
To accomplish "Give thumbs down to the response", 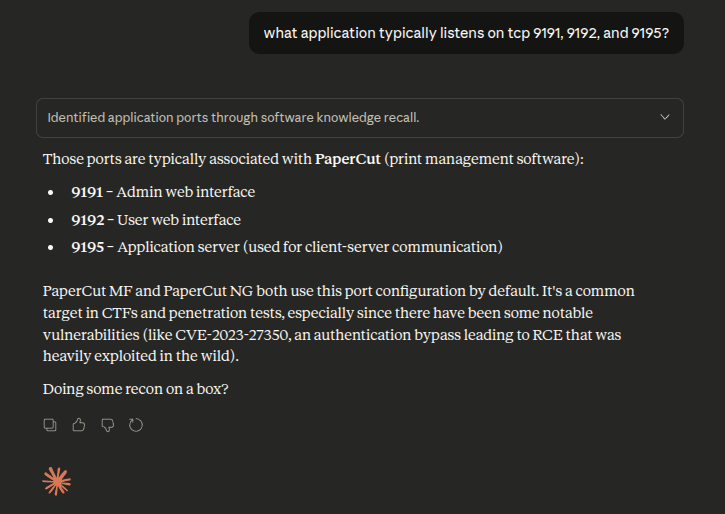I will (x=107, y=425).
